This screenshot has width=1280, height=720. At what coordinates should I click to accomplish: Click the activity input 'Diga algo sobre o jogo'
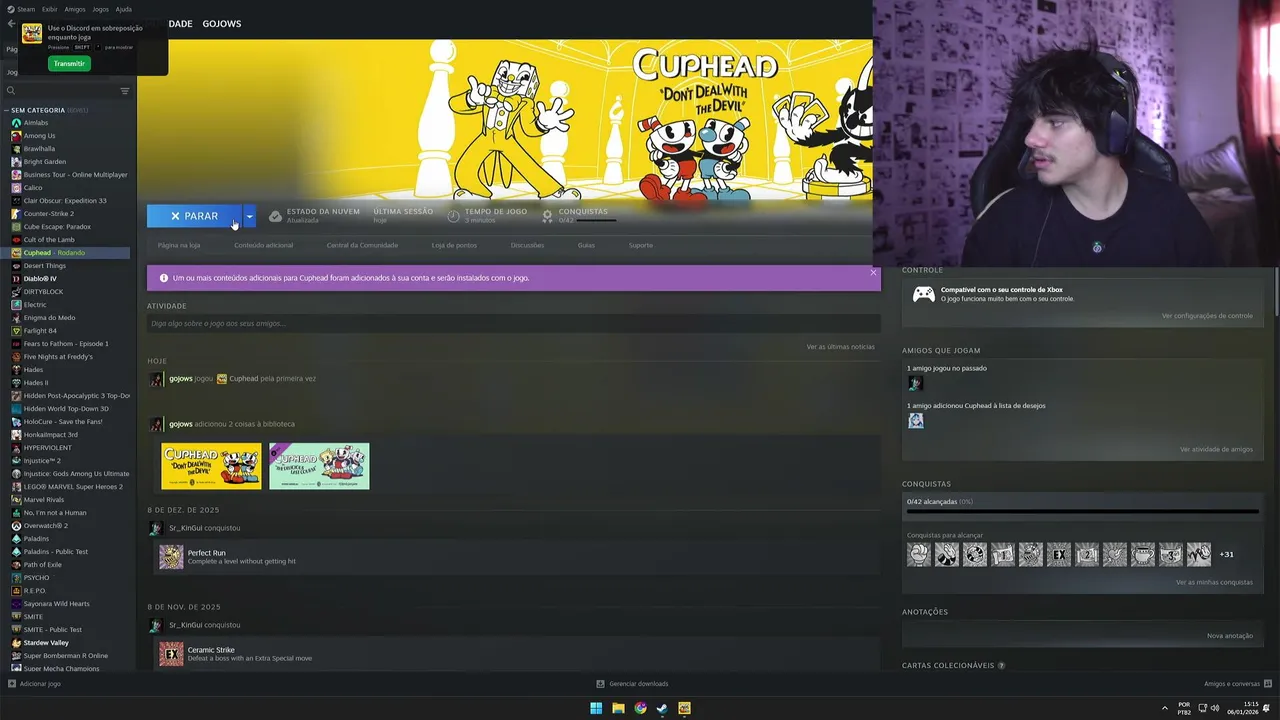514,324
